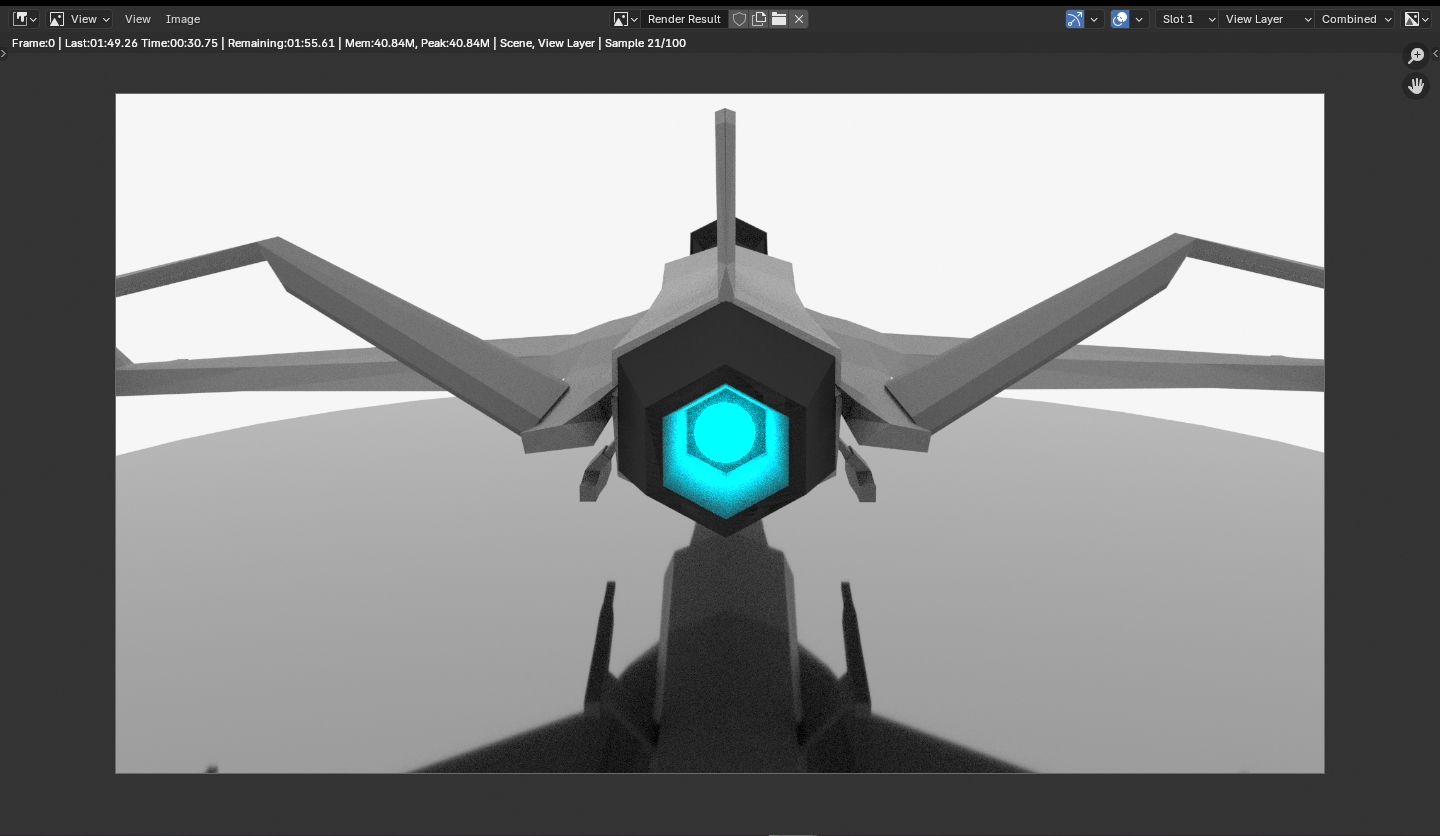Click the 'Last:01:49.26' status text
This screenshot has width=1440, height=836.
click(101, 43)
